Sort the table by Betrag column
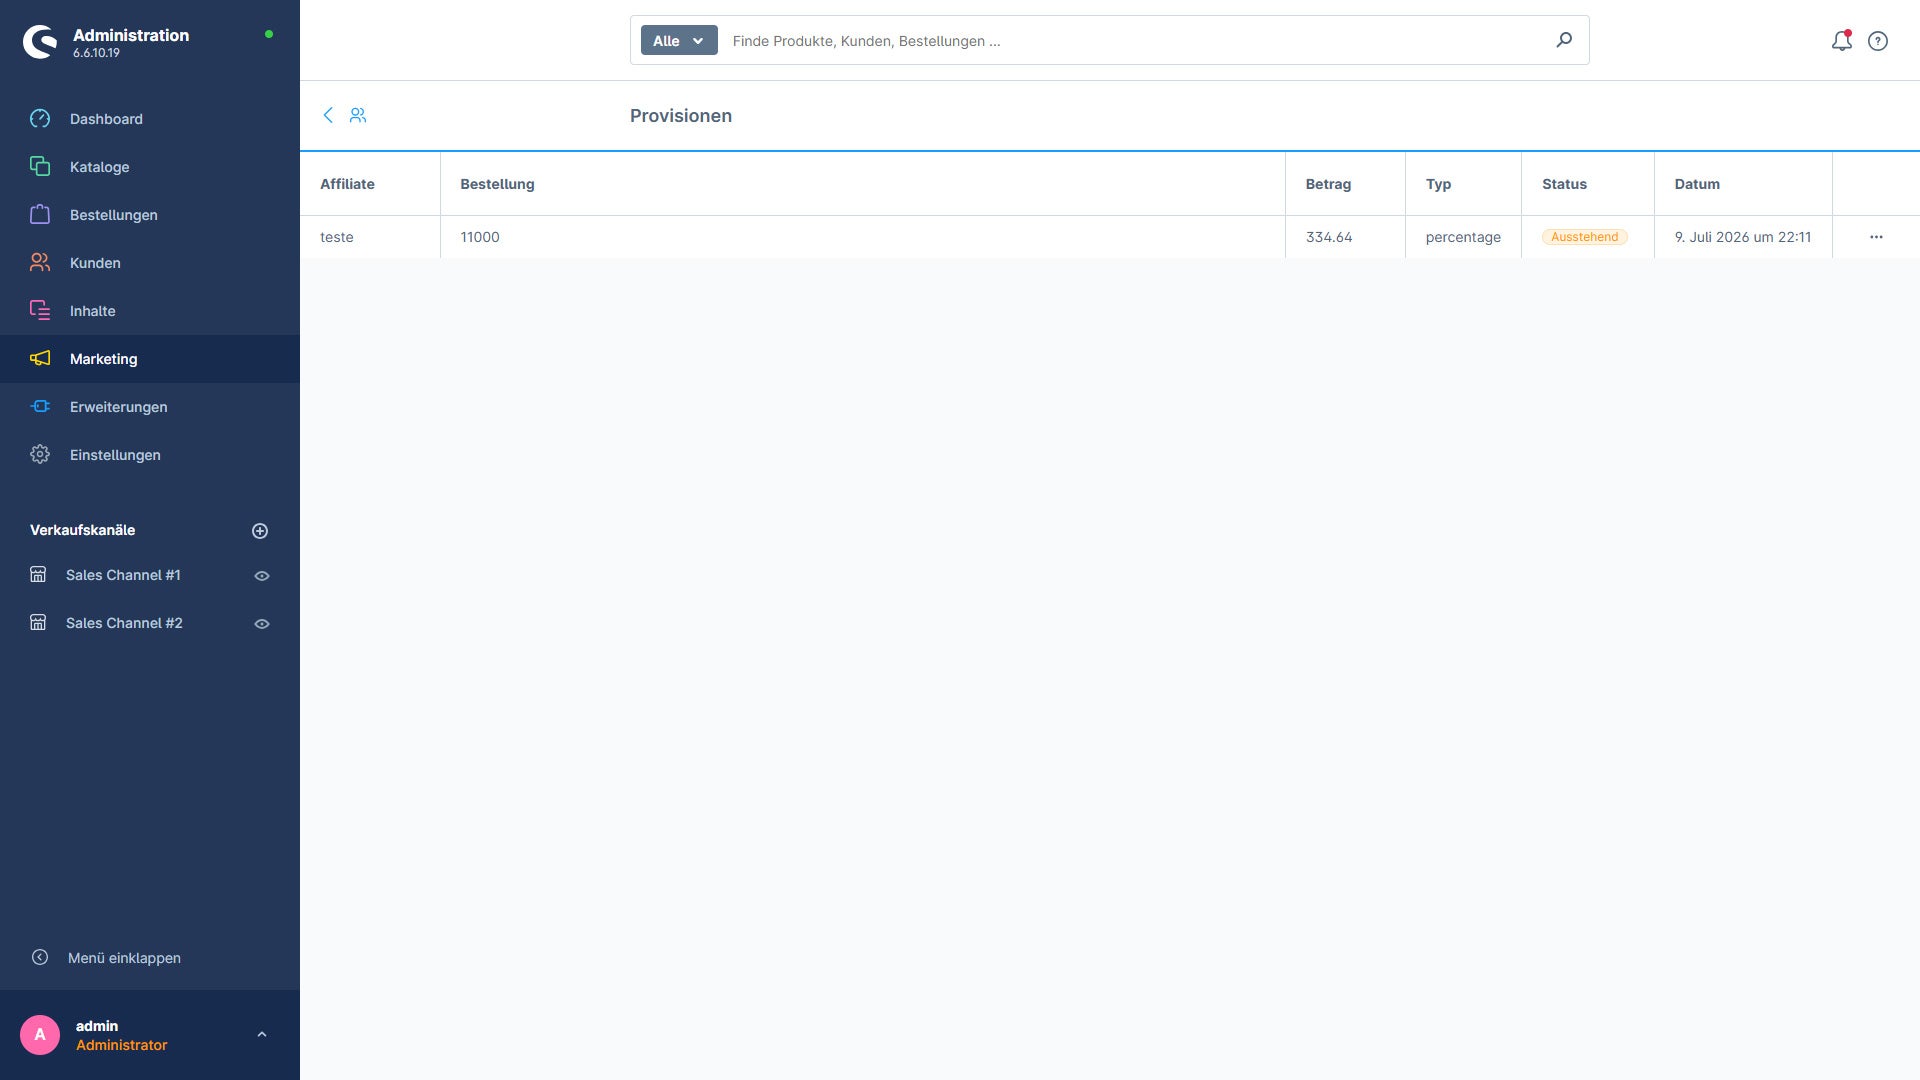 1328,184
